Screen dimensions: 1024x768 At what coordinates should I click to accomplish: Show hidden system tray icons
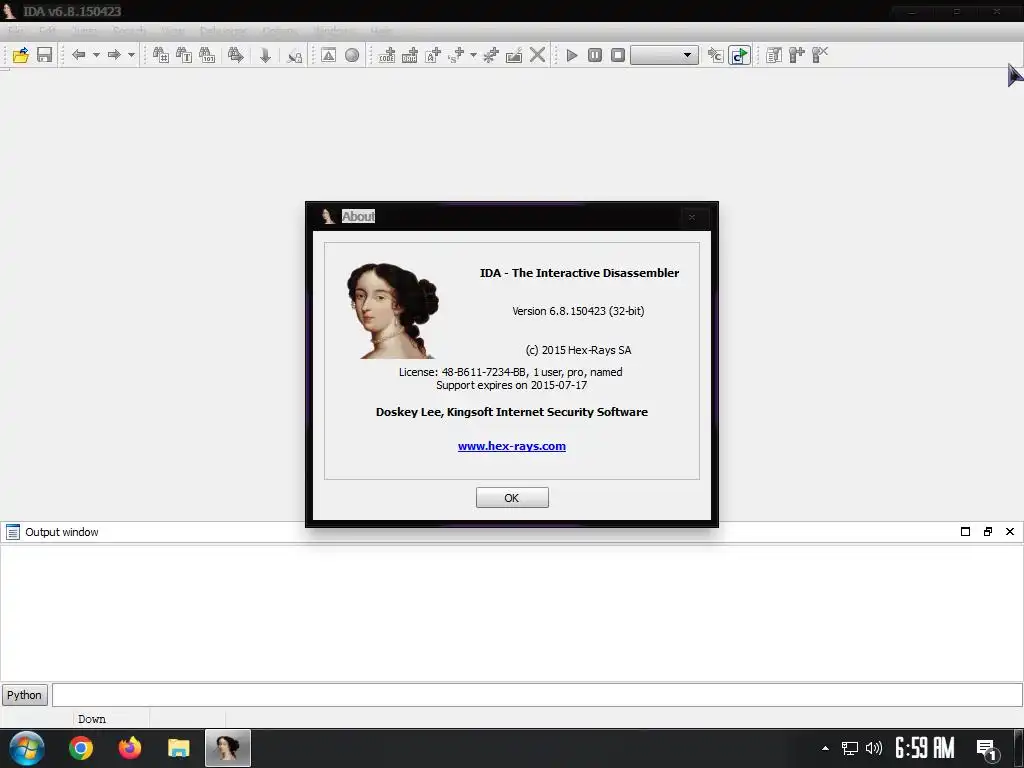click(x=825, y=748)
